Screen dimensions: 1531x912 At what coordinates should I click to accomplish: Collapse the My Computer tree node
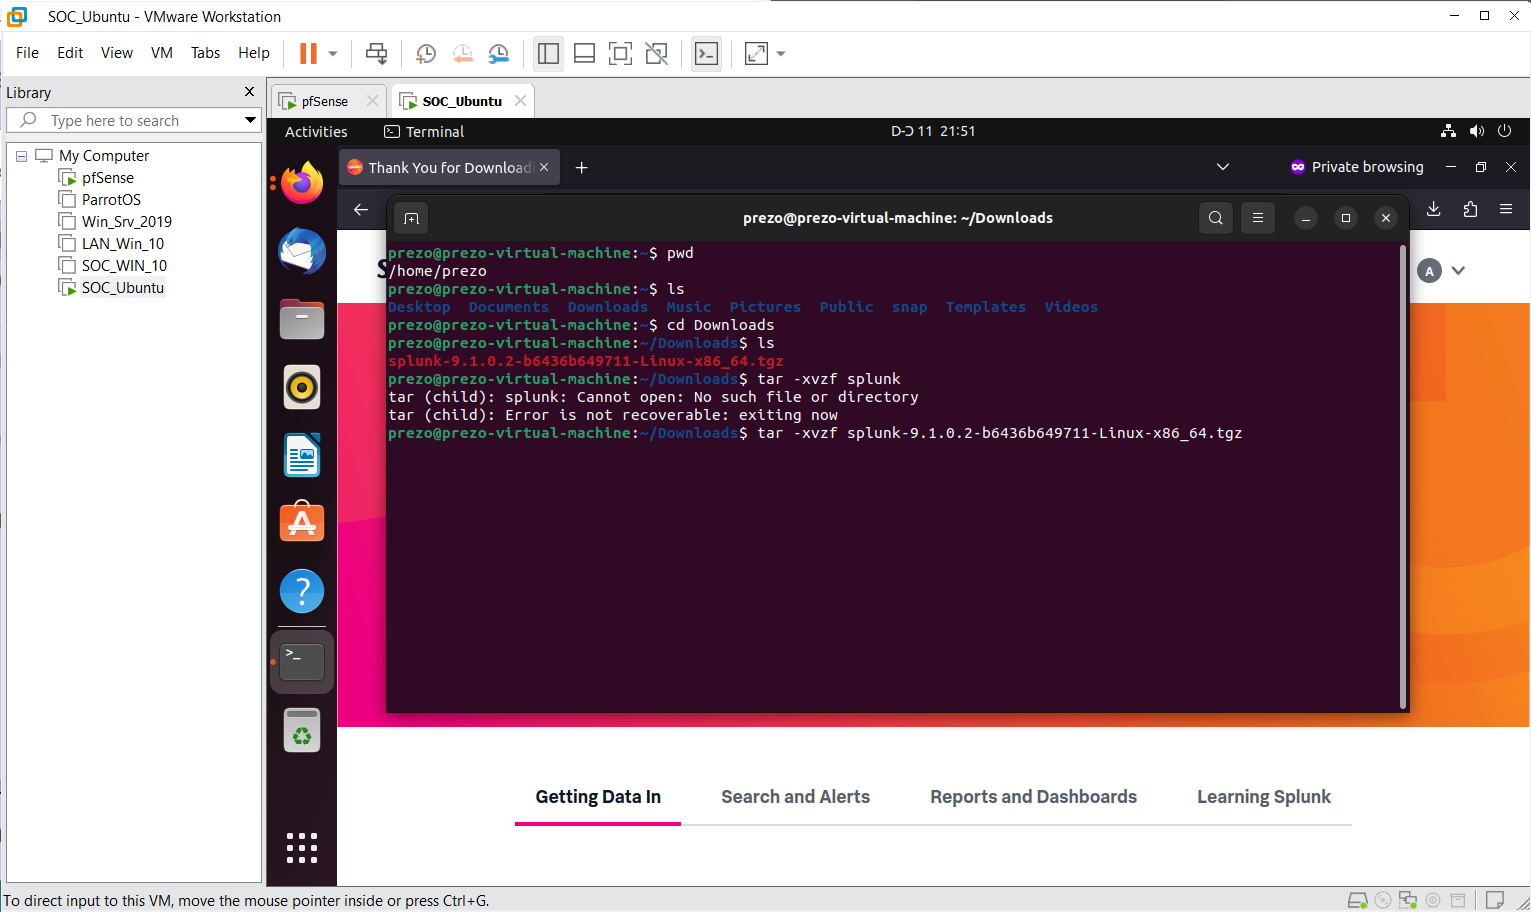click(21, 156)
